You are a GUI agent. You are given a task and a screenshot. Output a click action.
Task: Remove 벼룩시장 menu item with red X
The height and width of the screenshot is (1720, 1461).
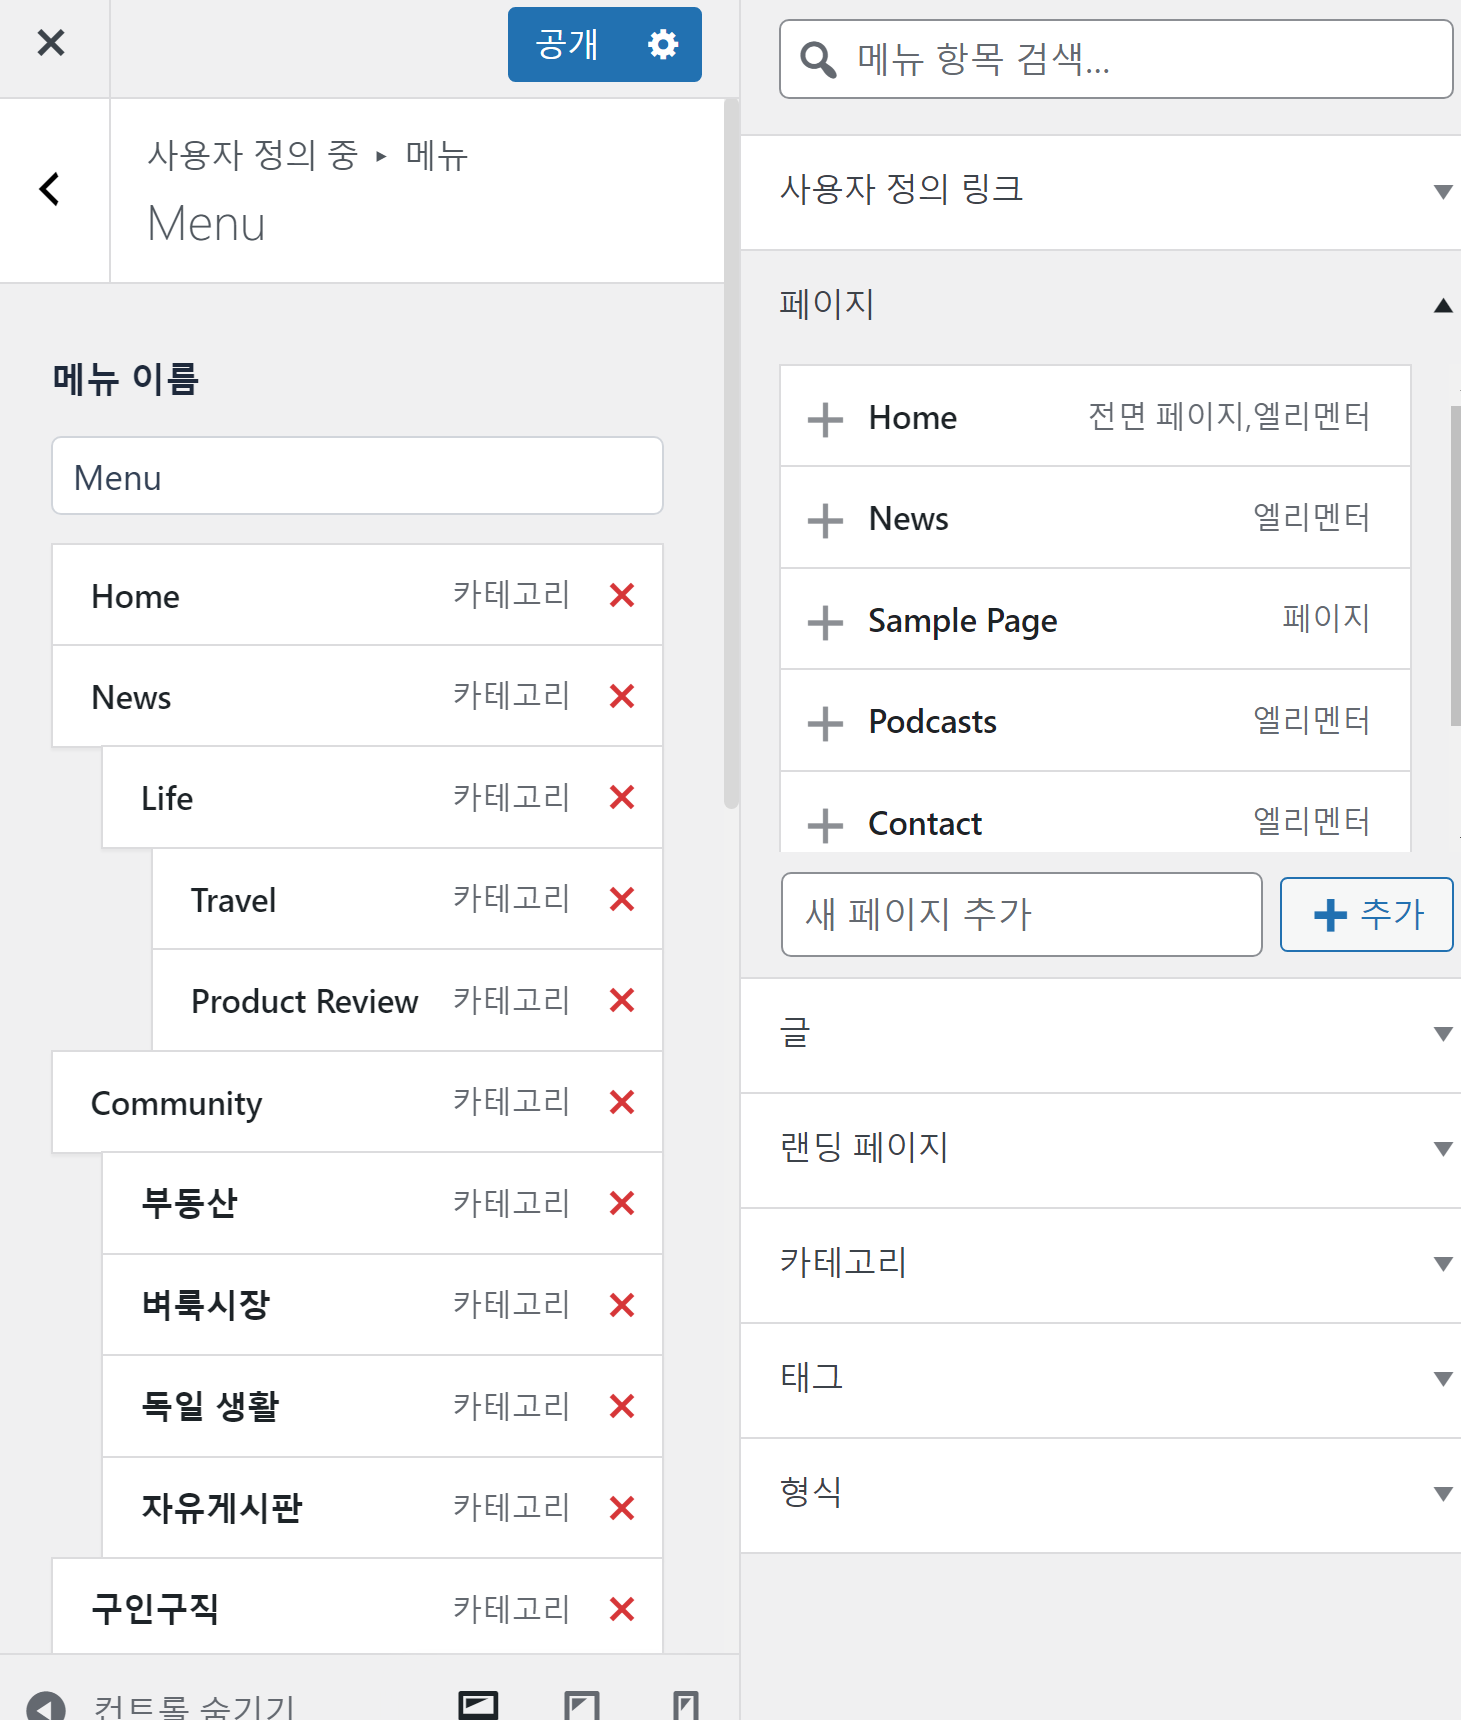pos(622,1305)
